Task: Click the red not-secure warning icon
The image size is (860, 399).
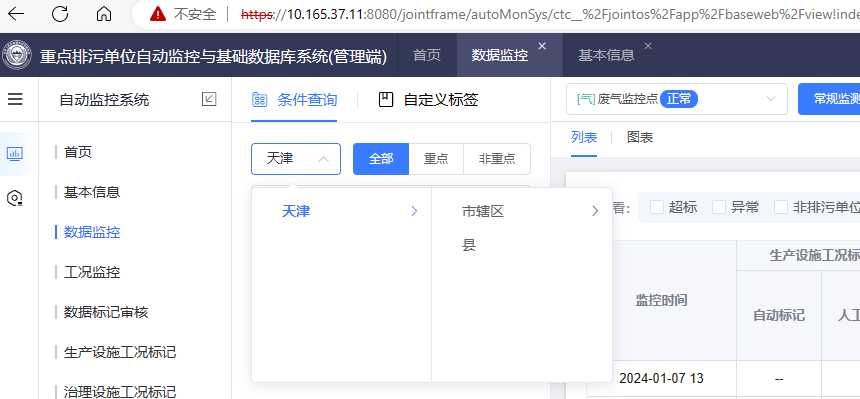Action: (x=158, y=14)
